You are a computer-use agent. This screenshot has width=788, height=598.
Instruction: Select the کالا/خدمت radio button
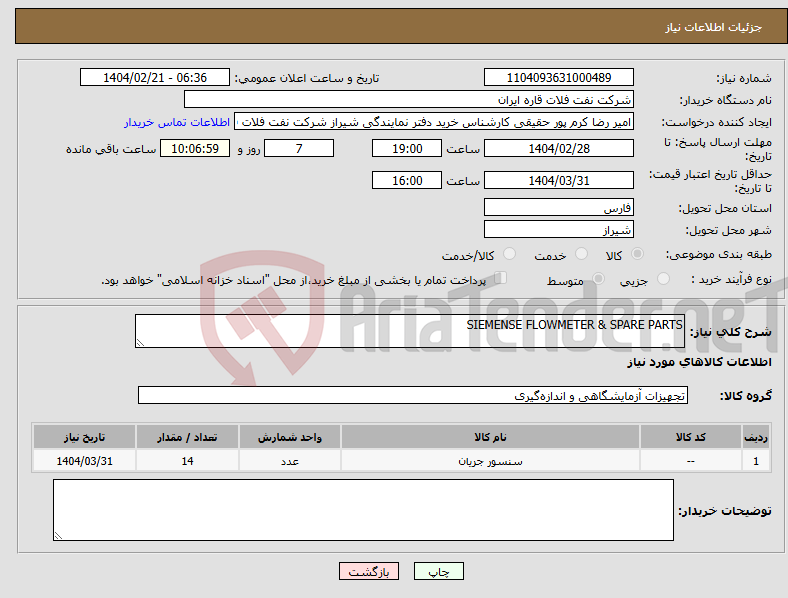coord(509,254)
